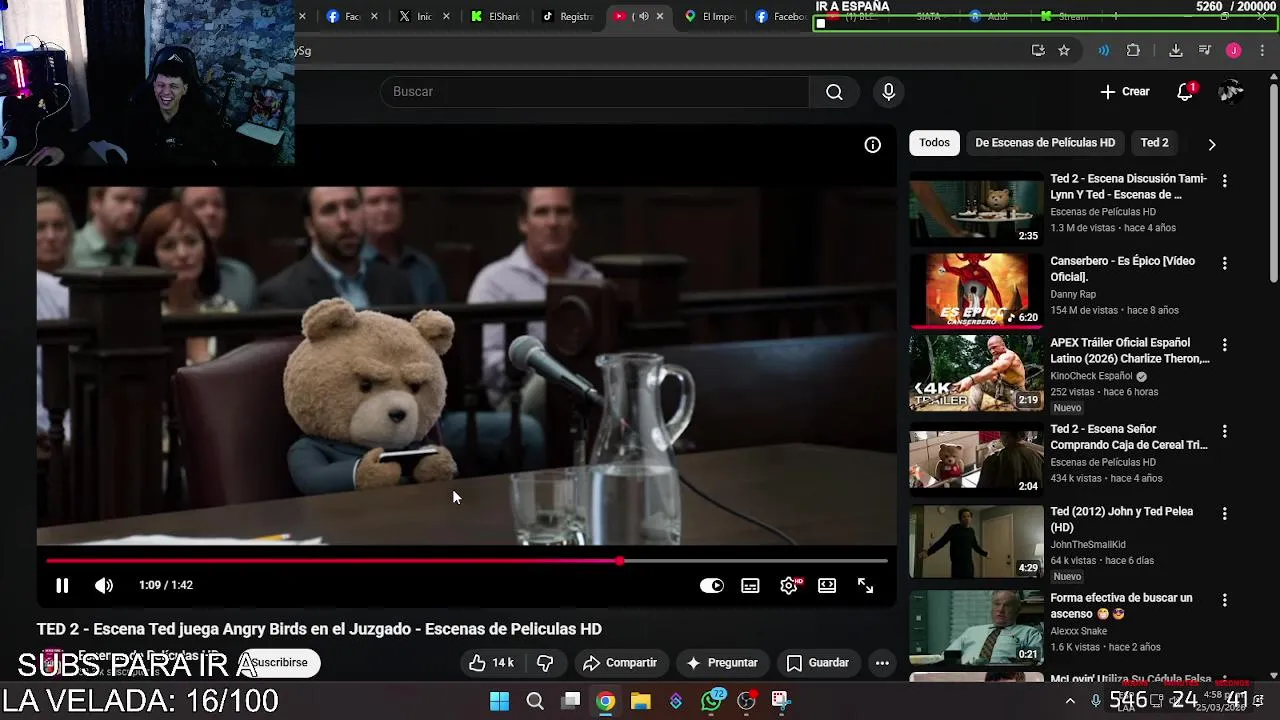Open Chrome profile avatar J
The height and width of the screenshot is (720, 1280).
(1234, 51)
